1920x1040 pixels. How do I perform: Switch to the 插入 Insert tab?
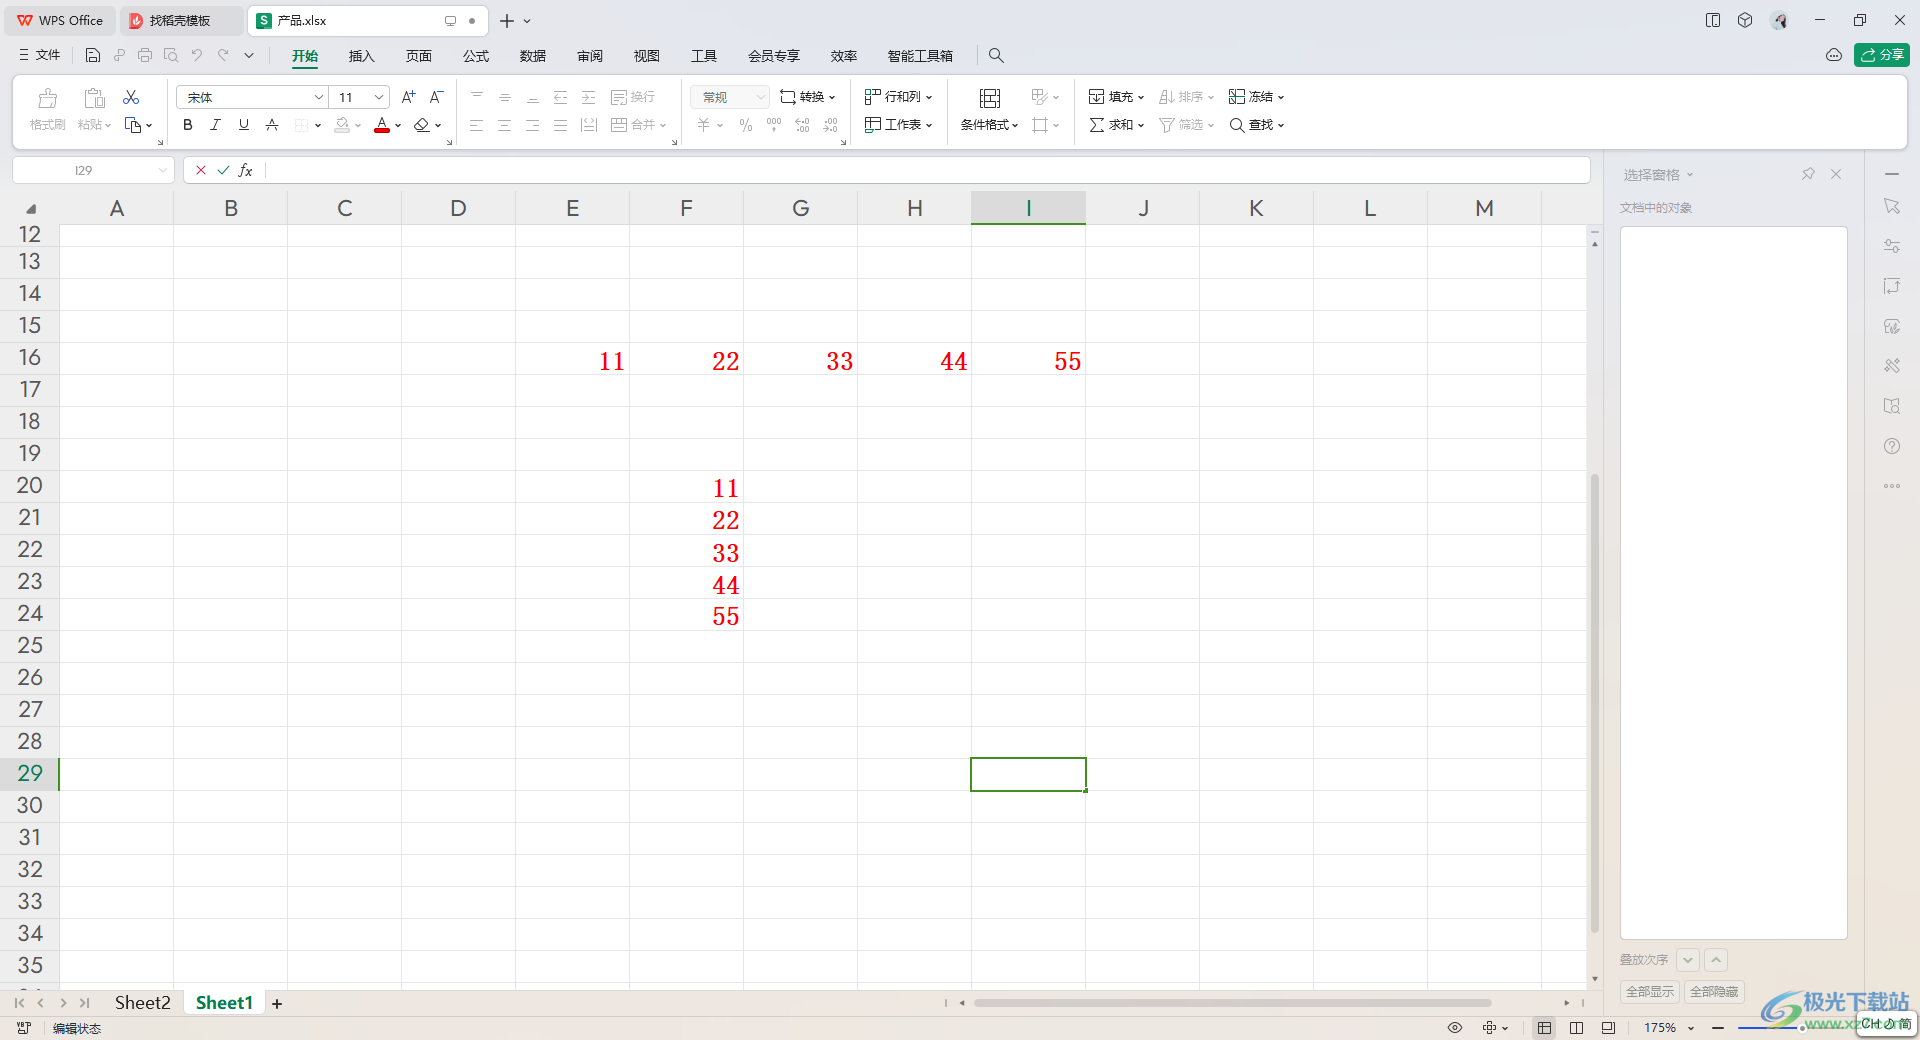pyautogui.click(x=361, y=56)
